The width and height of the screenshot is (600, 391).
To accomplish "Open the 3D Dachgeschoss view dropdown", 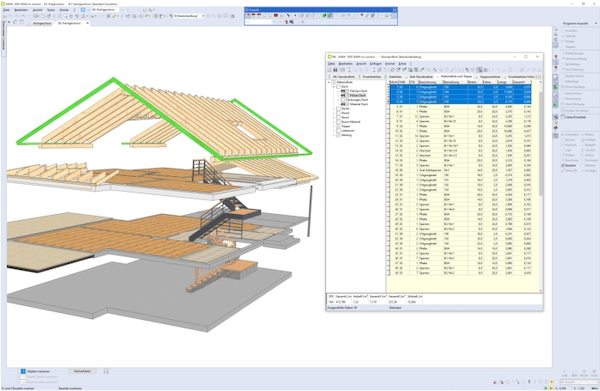I will click(123, 10).
